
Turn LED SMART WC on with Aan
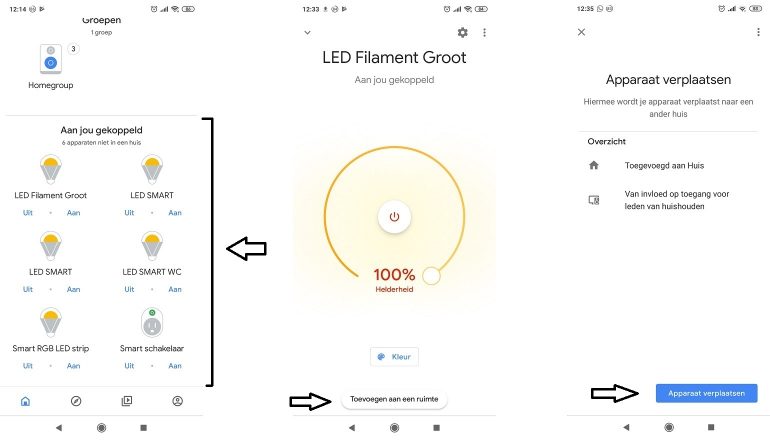pos(174,290)
